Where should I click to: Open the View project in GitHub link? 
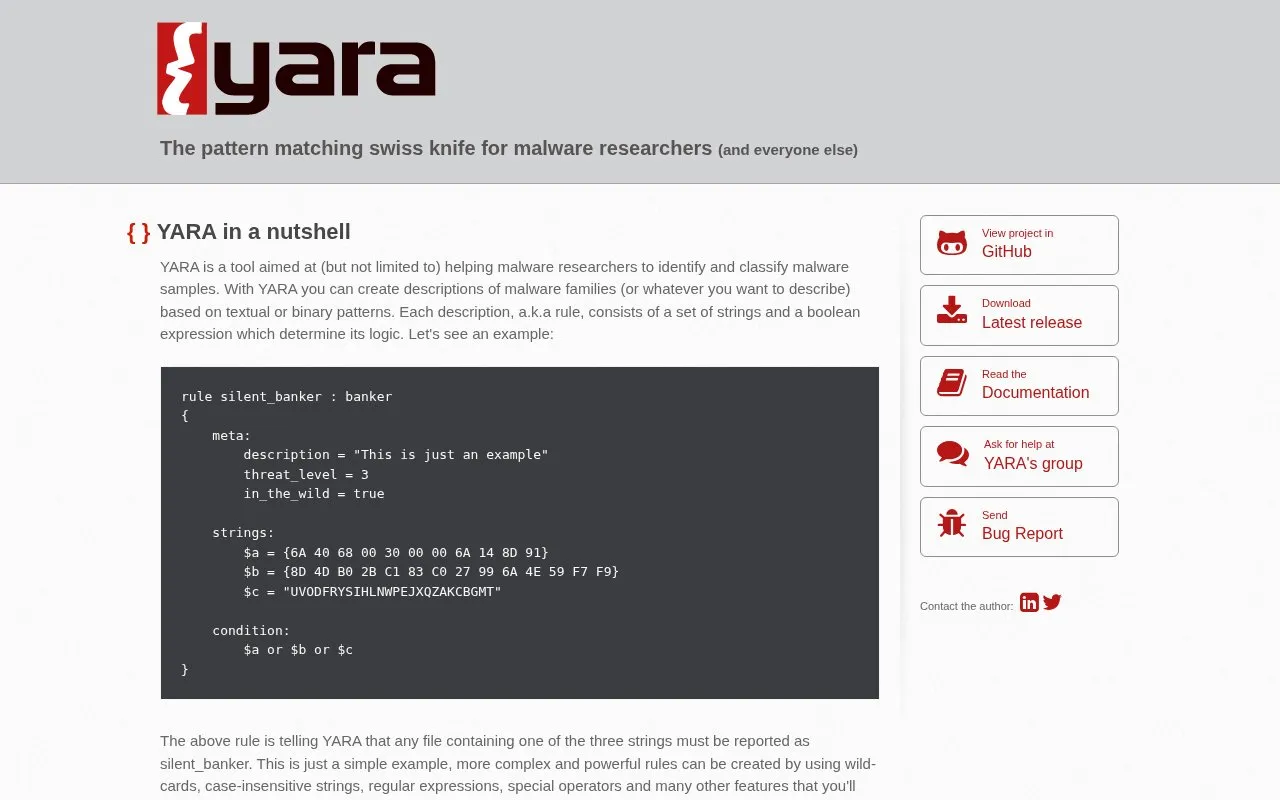pos(1019,245)
